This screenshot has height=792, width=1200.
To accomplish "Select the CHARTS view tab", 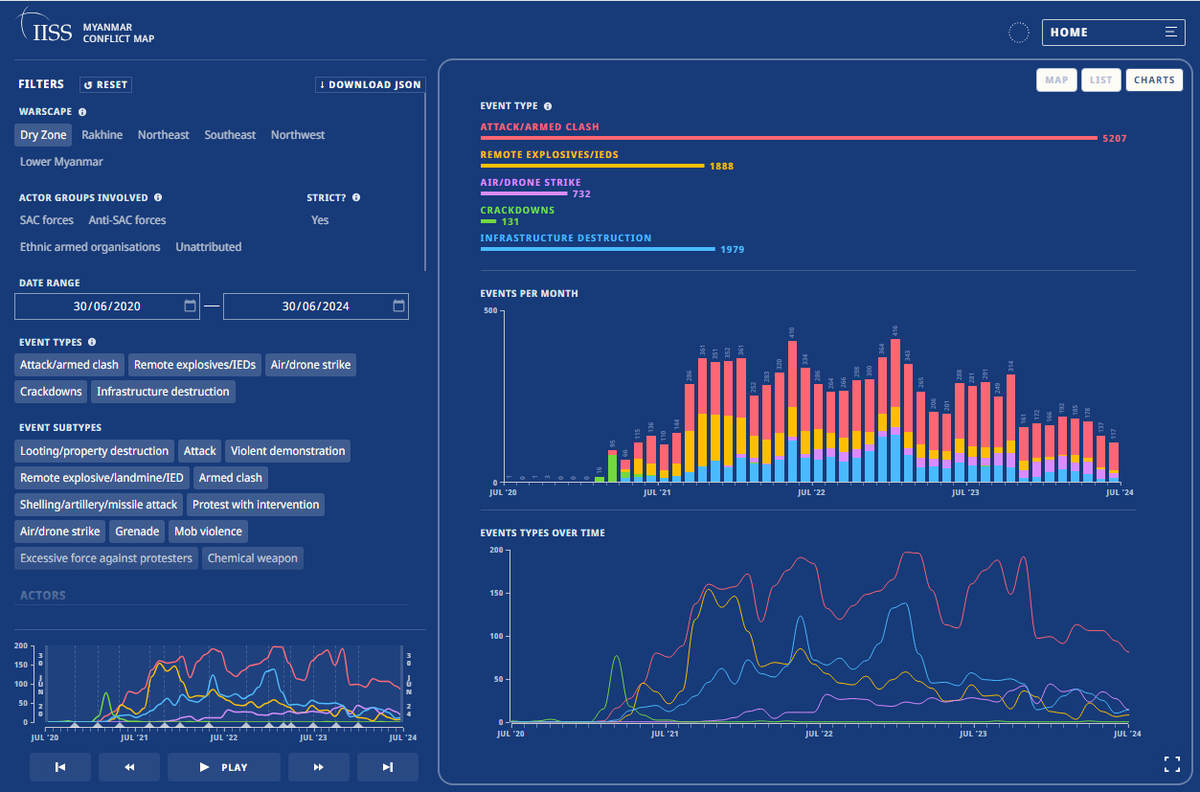I will click(1154, 80).
